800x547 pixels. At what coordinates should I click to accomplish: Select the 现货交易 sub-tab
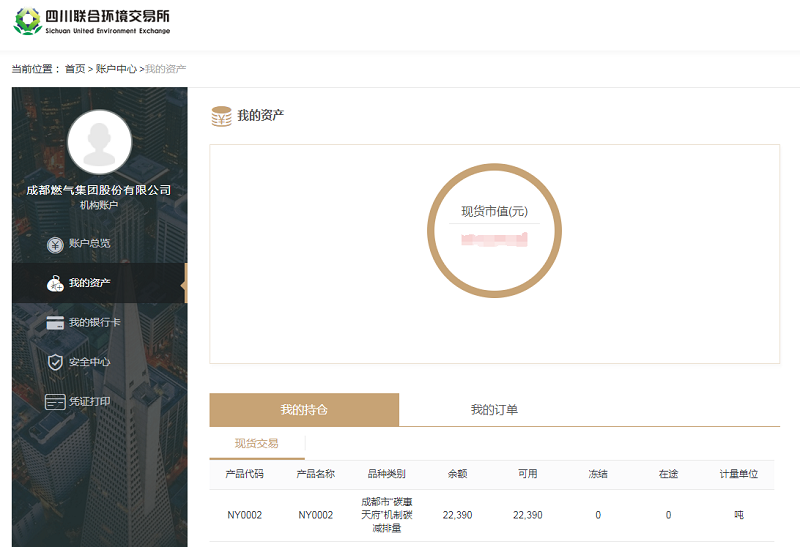(256, 443)
